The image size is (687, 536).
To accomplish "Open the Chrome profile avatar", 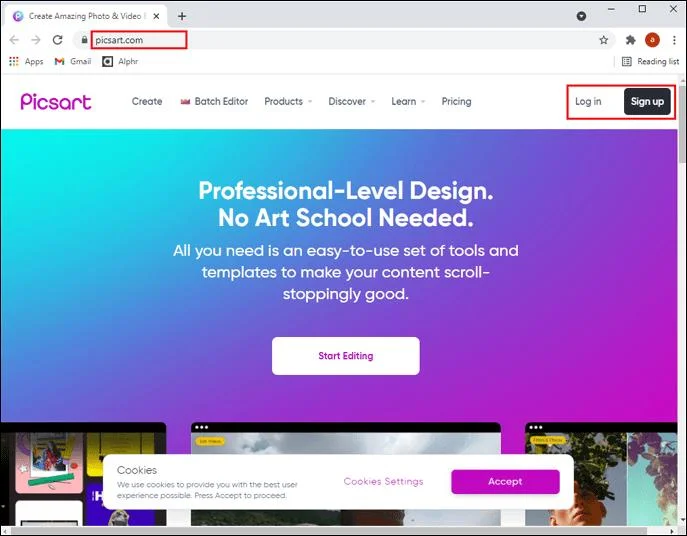I will coord(652,40).
